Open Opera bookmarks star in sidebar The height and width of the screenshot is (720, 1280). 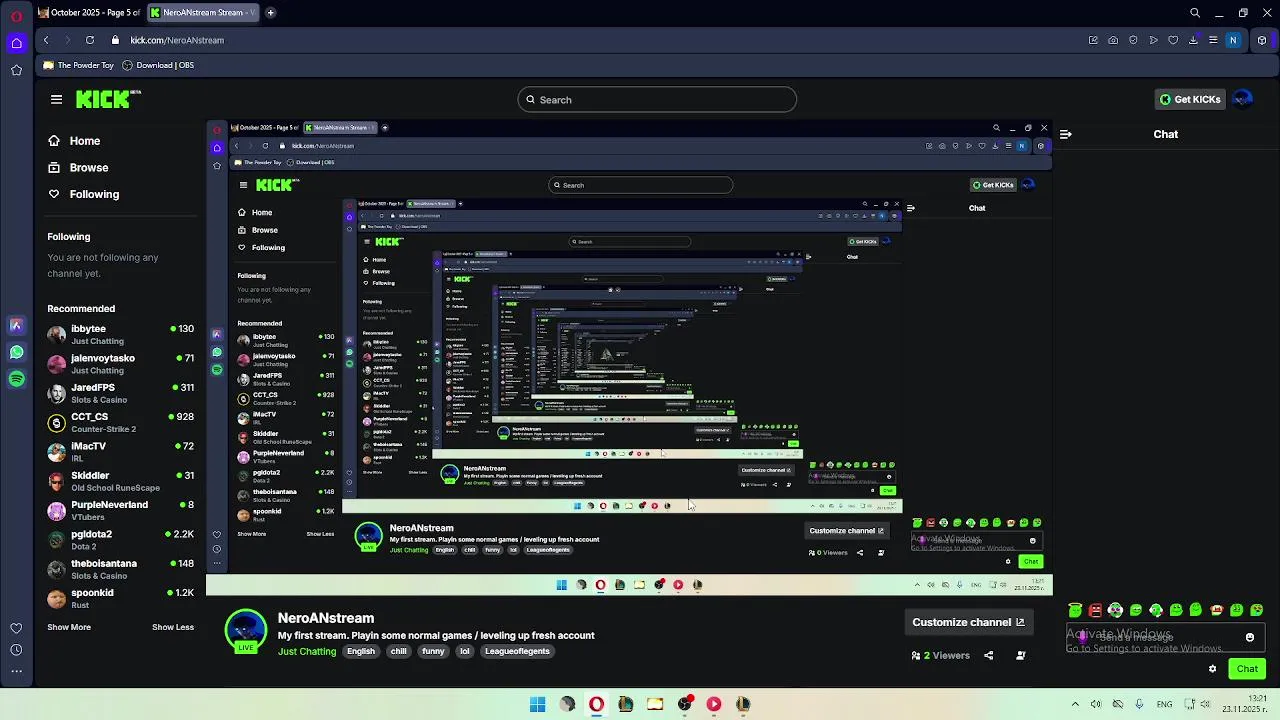click(16, 70)
